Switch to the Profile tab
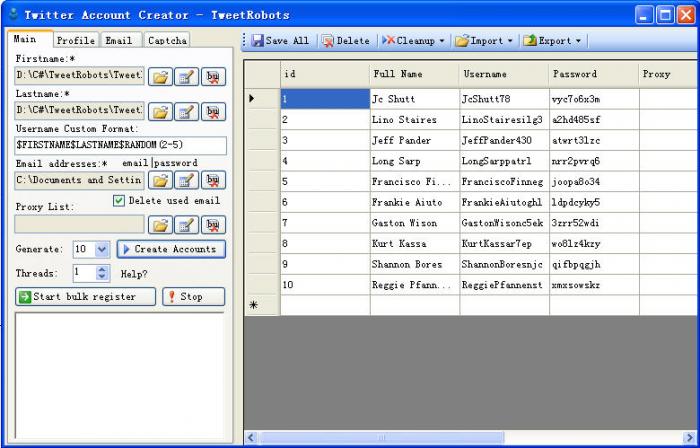The image size is (700, 448). [76, 40]
